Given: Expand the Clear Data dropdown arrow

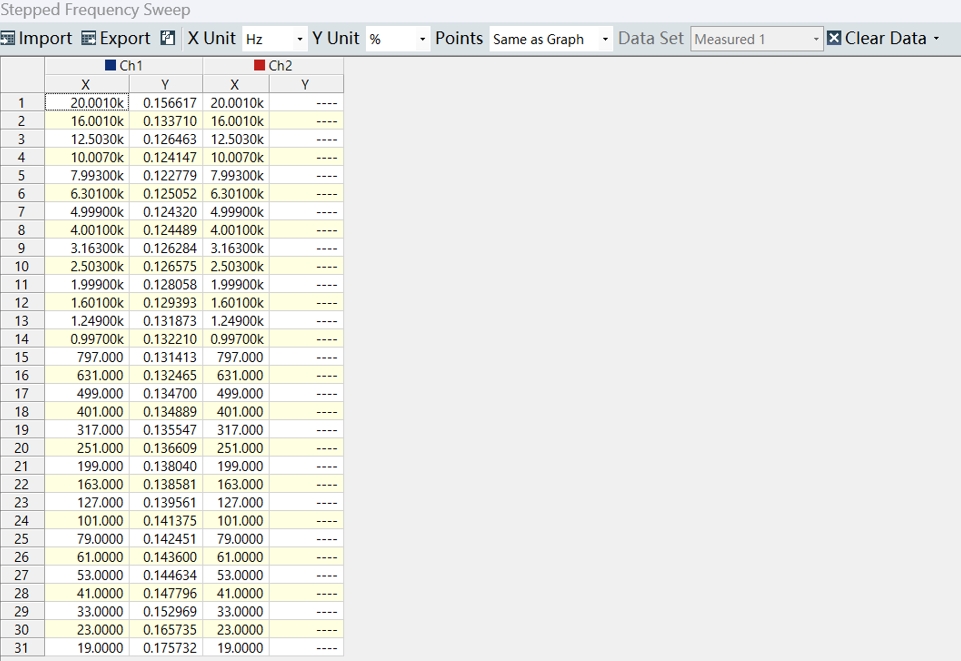Looking at the screenshot, I should [x=936, y=39].
